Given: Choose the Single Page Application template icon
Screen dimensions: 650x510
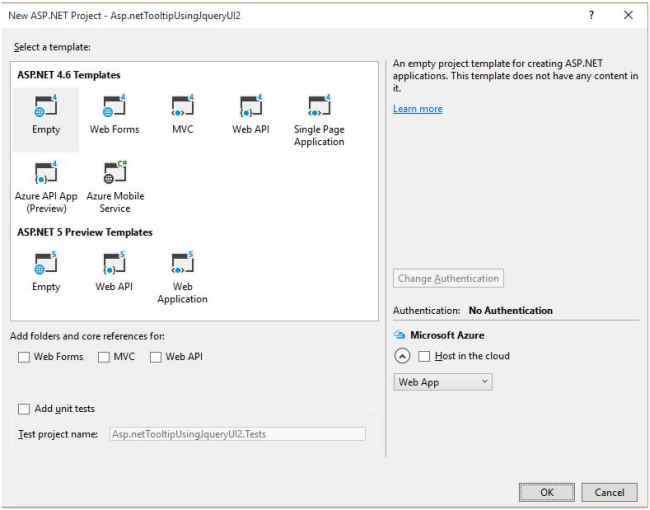Looking at the screenshot, I should (319, 106).
